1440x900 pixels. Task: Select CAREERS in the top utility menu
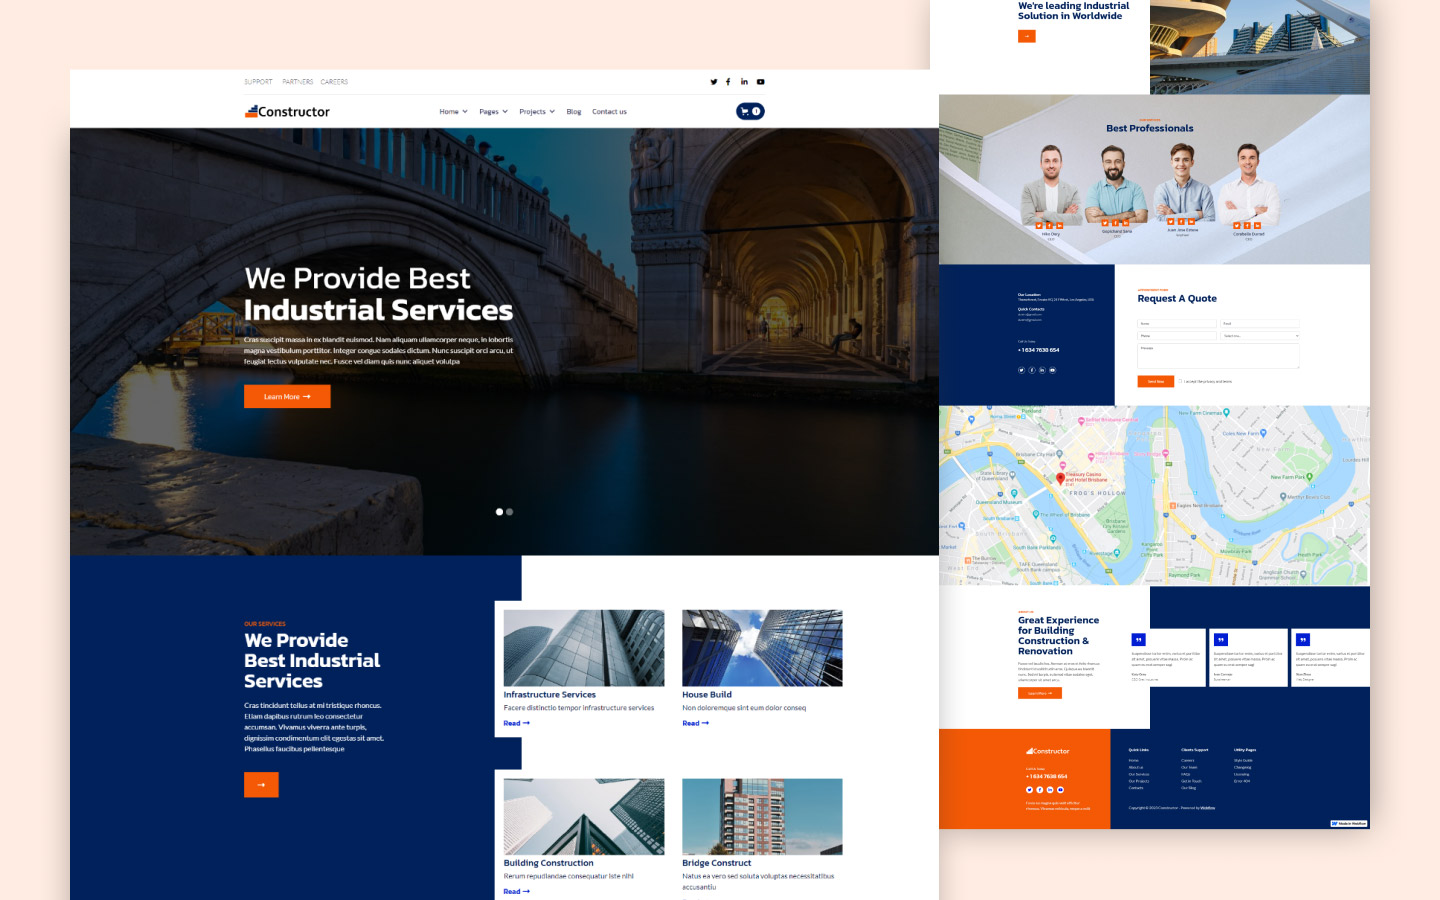[x=334, y=81]
